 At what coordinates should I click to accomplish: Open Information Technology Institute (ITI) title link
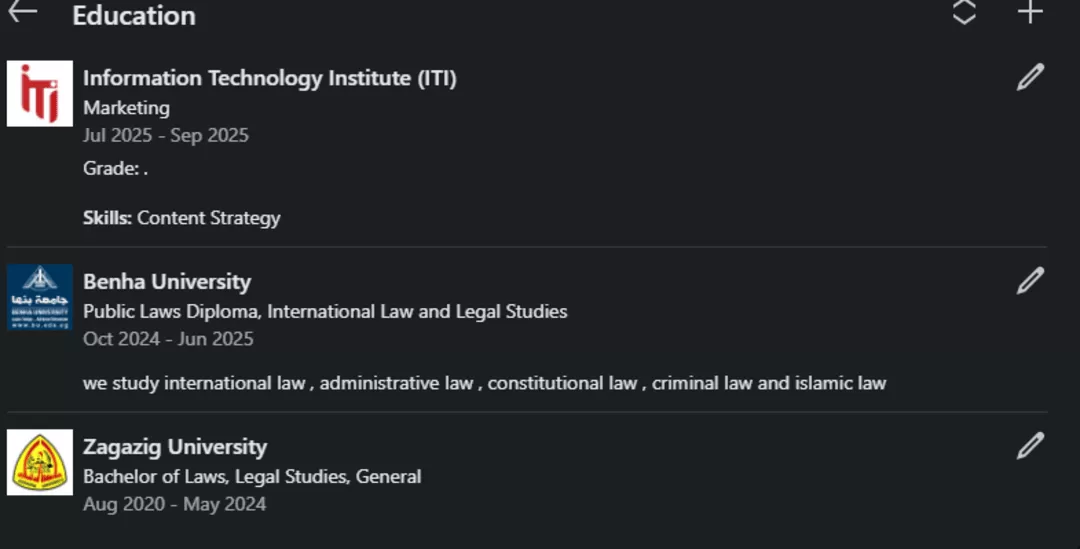coord(269,78)
